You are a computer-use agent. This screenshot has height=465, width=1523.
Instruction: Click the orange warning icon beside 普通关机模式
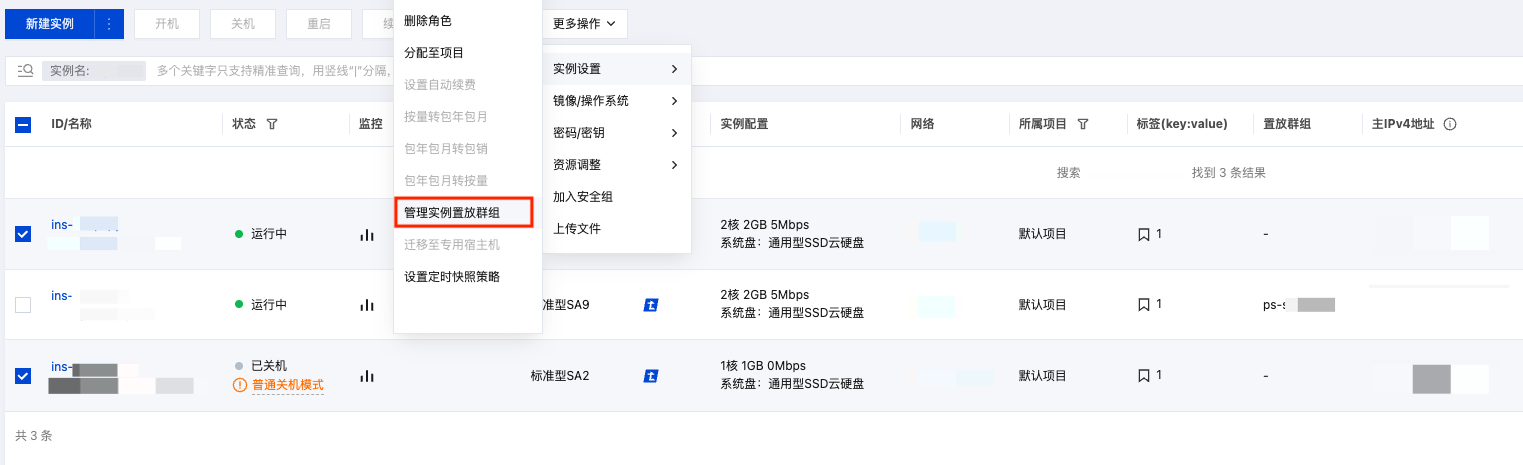click(x=239, y=385)
